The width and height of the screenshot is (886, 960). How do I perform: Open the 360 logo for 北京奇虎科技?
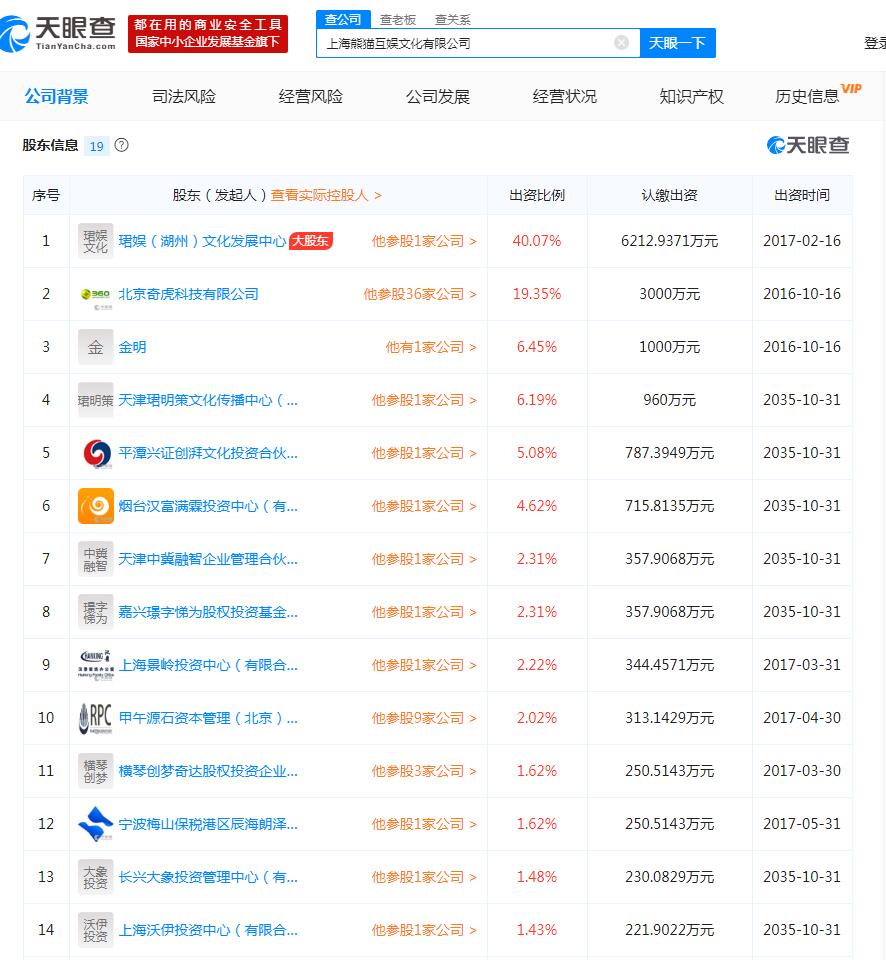point(96,294)
